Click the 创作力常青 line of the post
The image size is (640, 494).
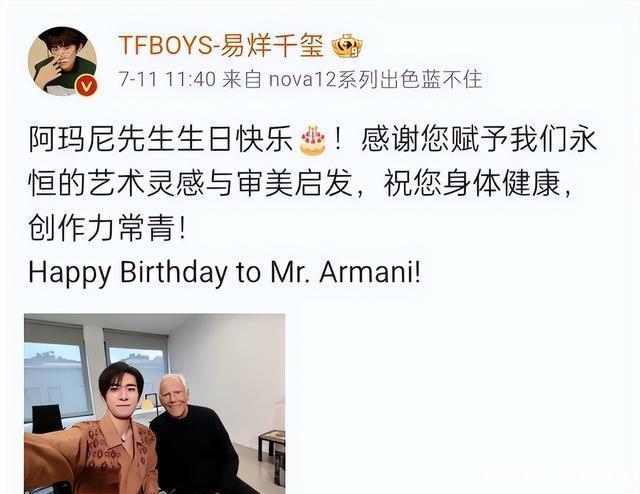pos(107,228)
